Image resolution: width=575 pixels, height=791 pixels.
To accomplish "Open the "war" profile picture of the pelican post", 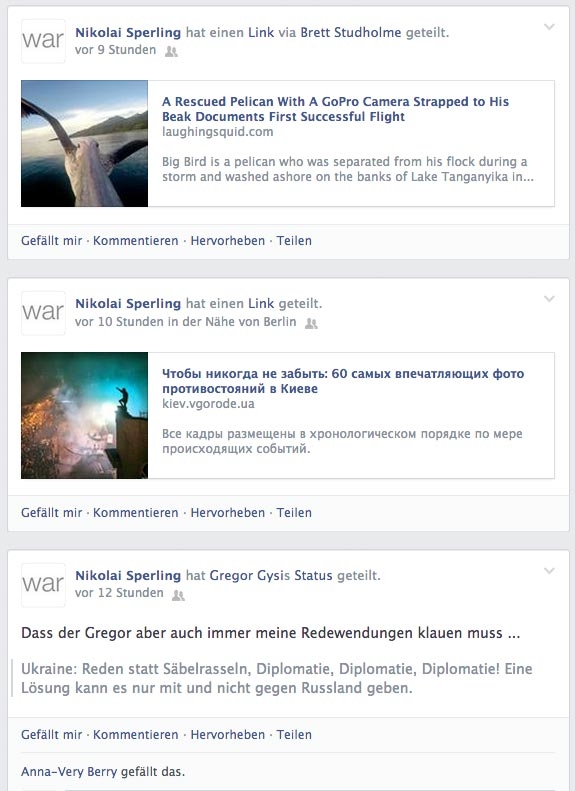I will click(x=43, y=41).
